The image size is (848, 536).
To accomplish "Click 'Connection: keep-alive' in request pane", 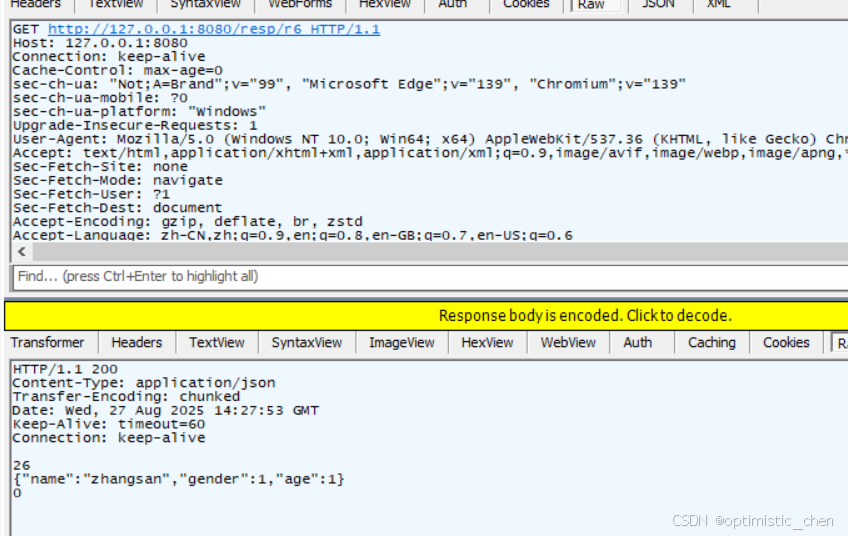I will [x=109, y=57].
